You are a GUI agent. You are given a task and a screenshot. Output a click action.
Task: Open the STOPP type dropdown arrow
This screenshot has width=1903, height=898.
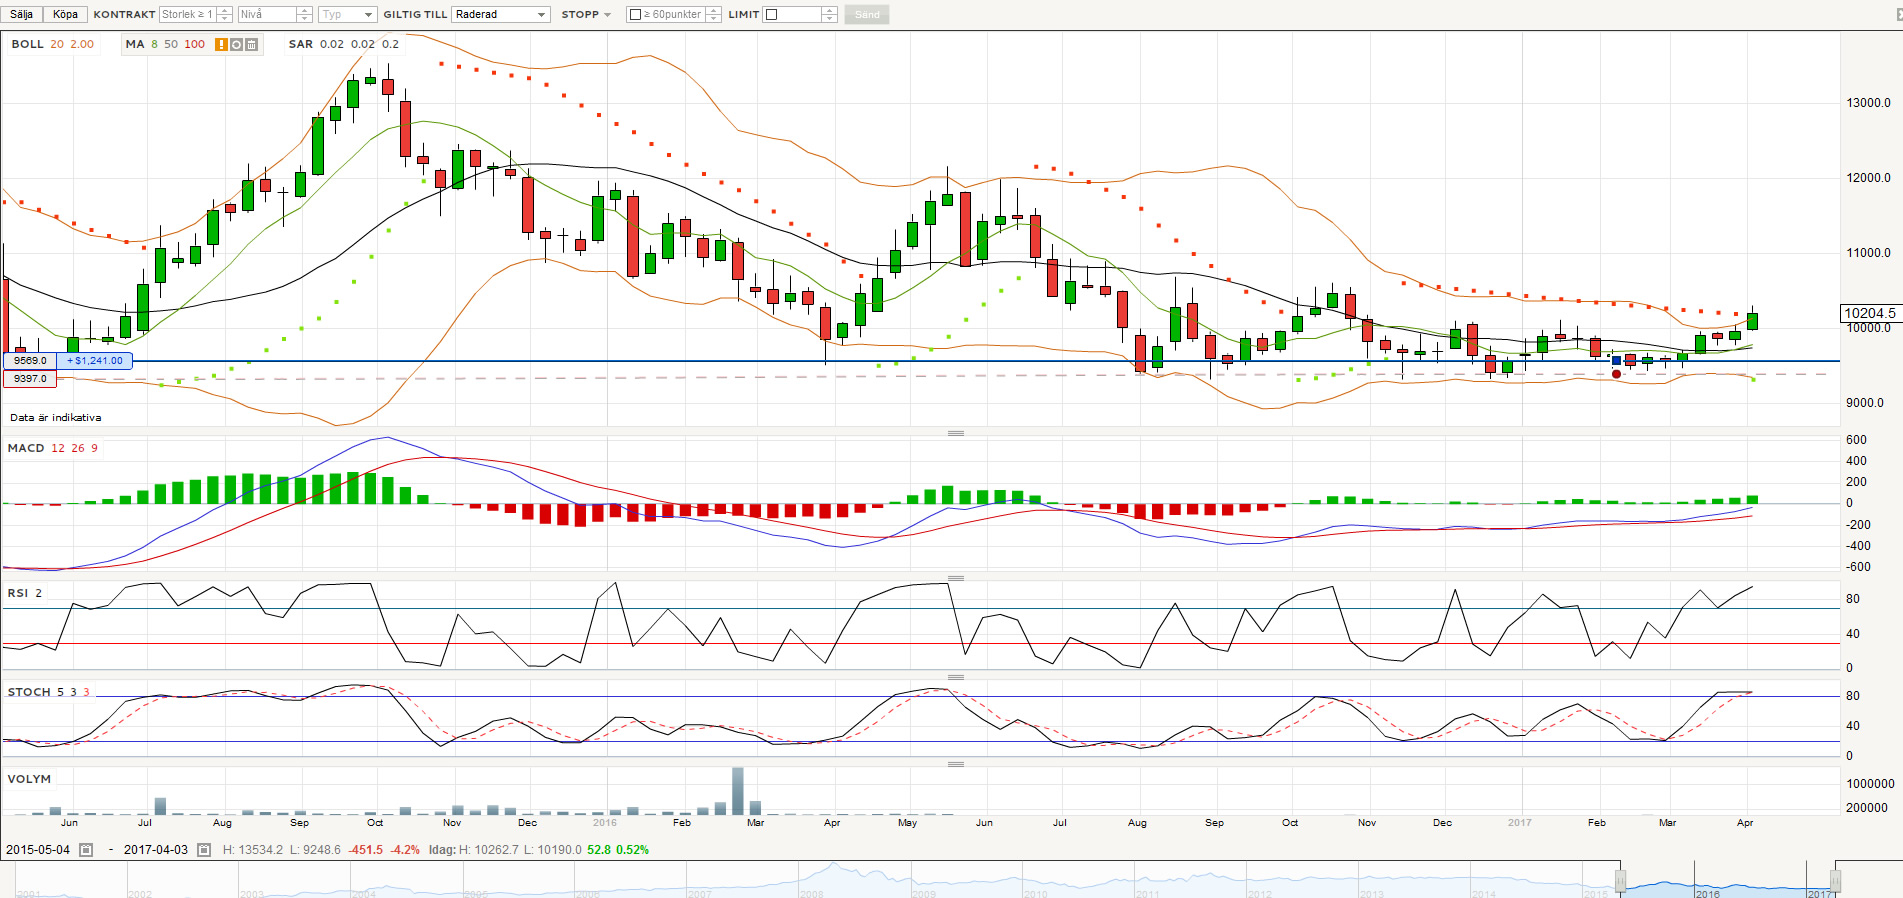tap(607, 15)
